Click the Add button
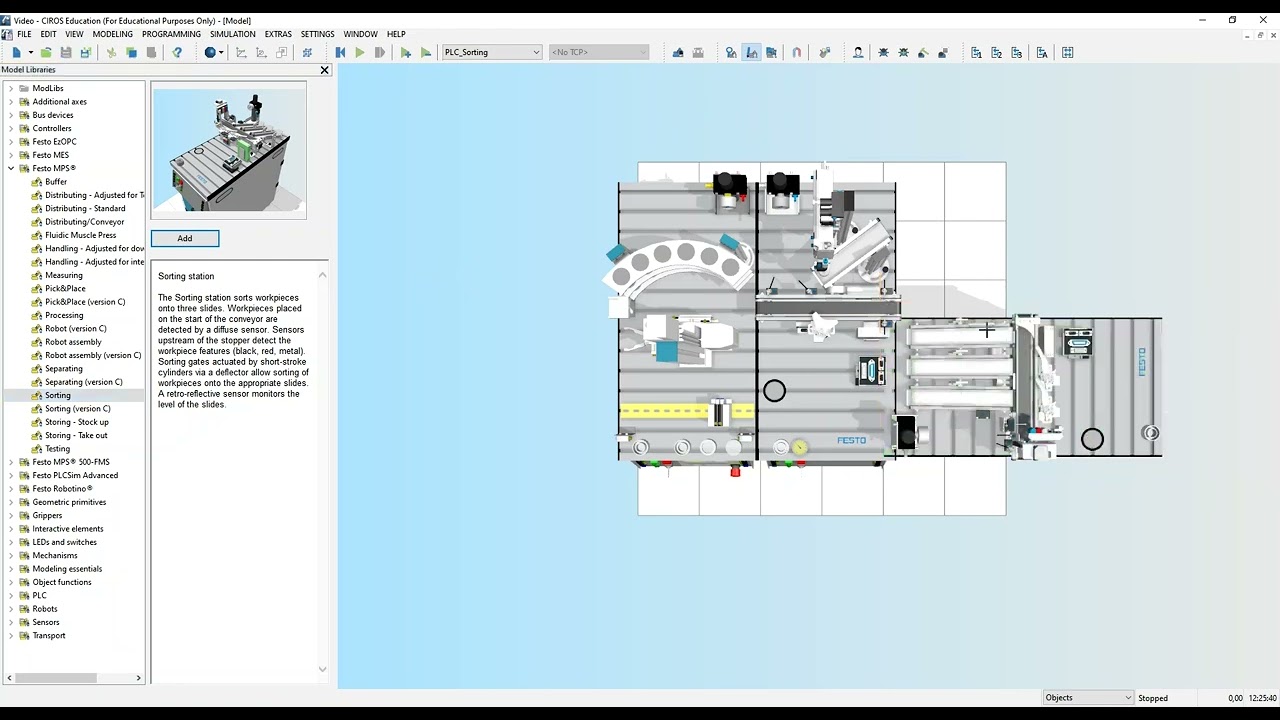 pos(185,238)
